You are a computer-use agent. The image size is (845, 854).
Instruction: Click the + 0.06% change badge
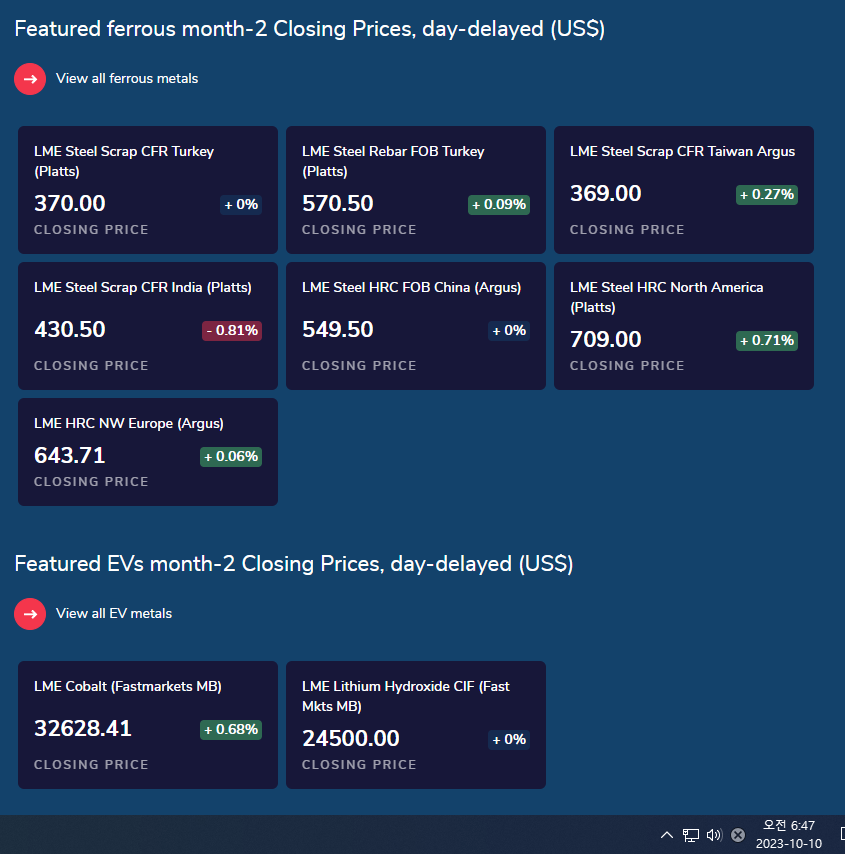pos(231,456)
